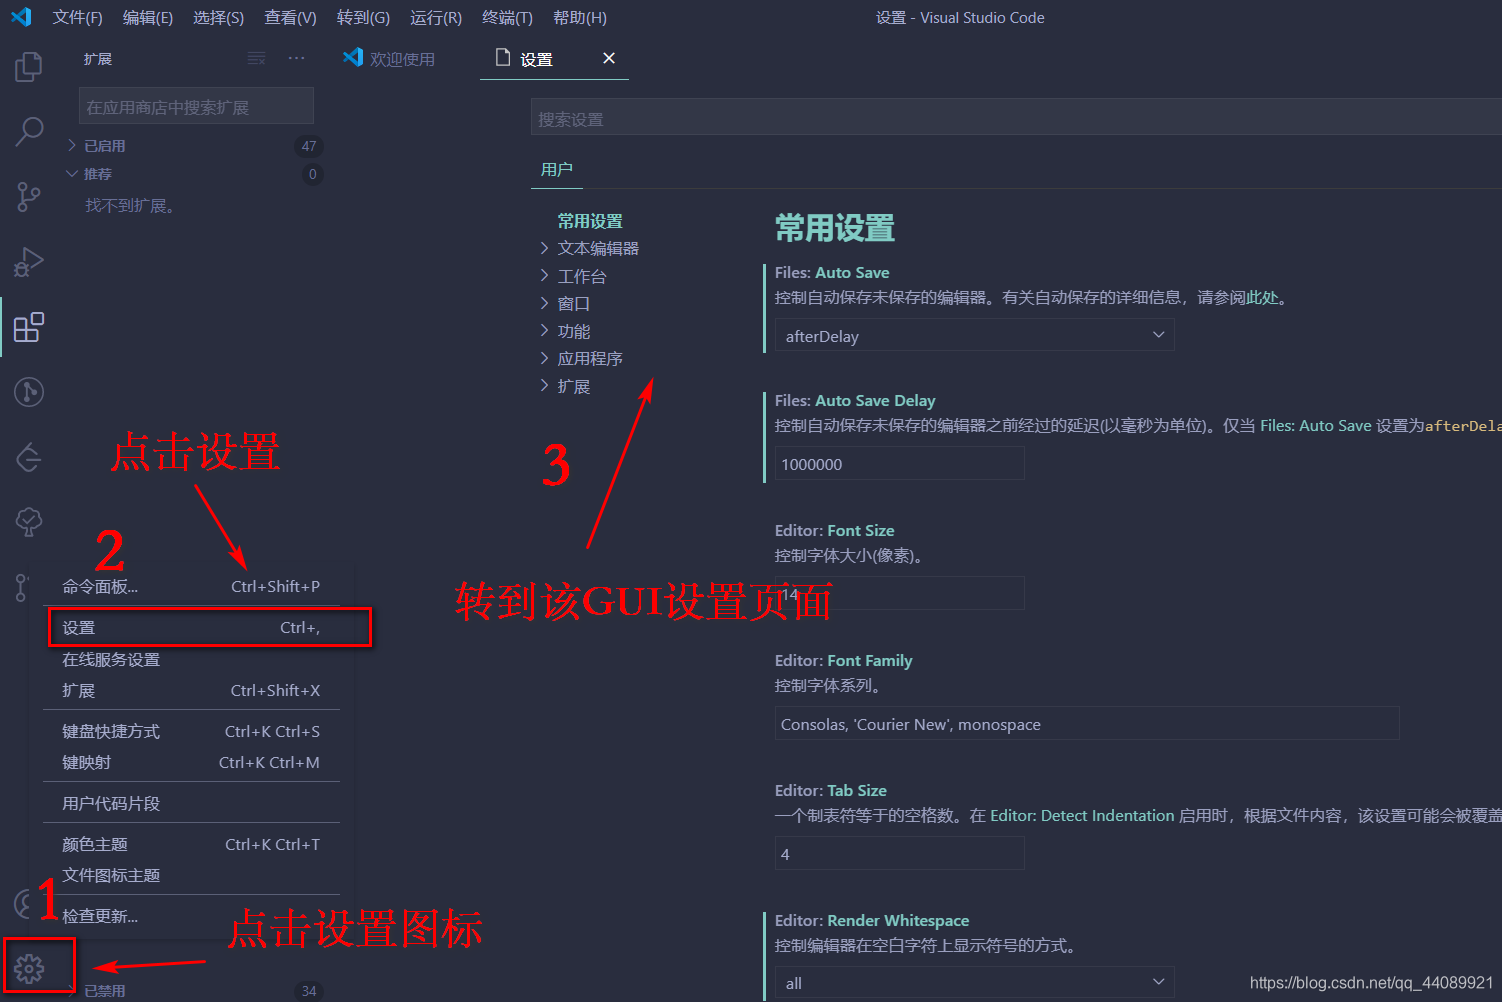Expand 功能 settings category
The height and width of the screenshot is (1002, 1502).
point(574,331)
